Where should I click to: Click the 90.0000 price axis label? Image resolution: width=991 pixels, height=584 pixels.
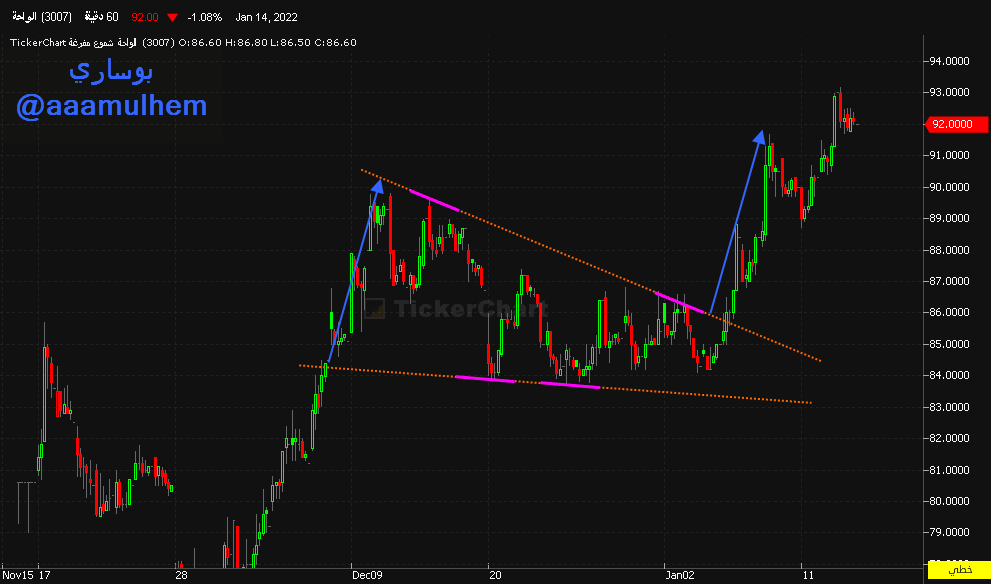(x=948, y=187)
